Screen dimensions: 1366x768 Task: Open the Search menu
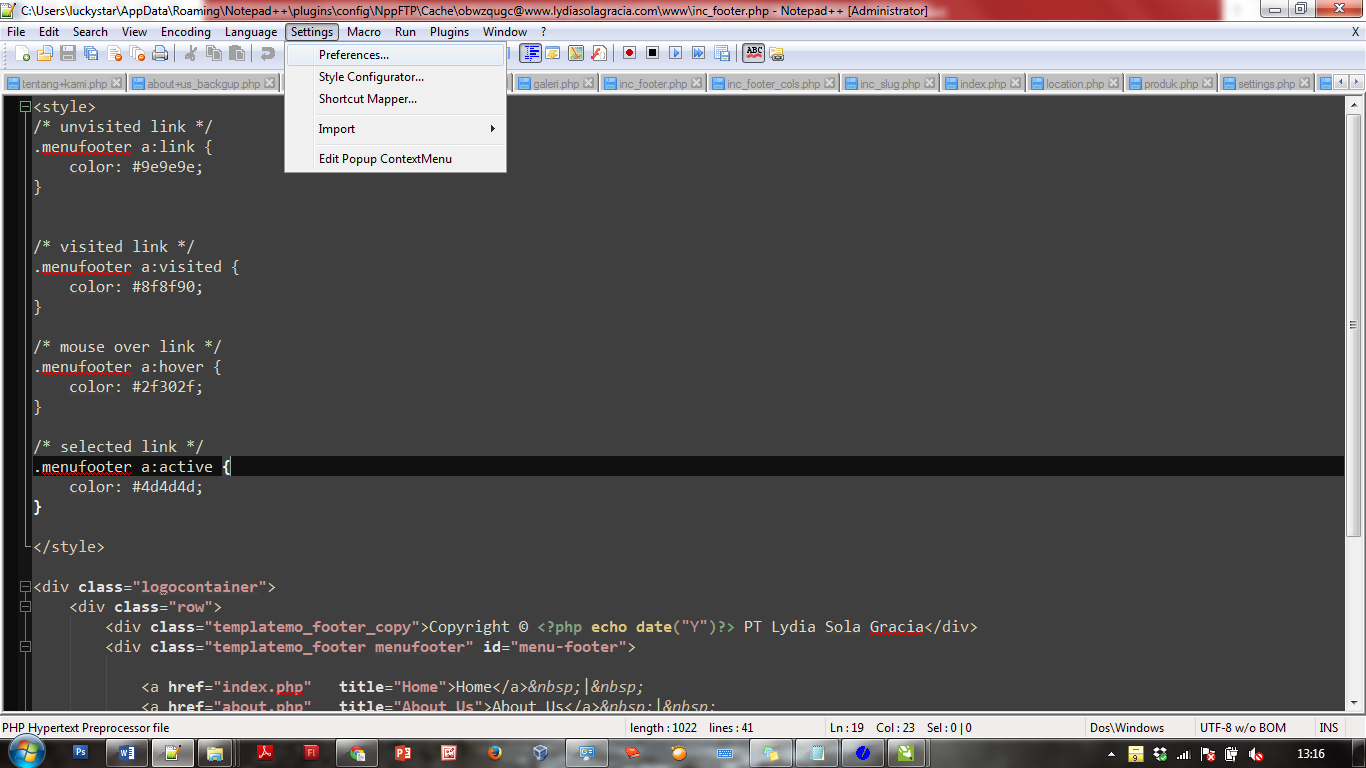coord(90,32)
